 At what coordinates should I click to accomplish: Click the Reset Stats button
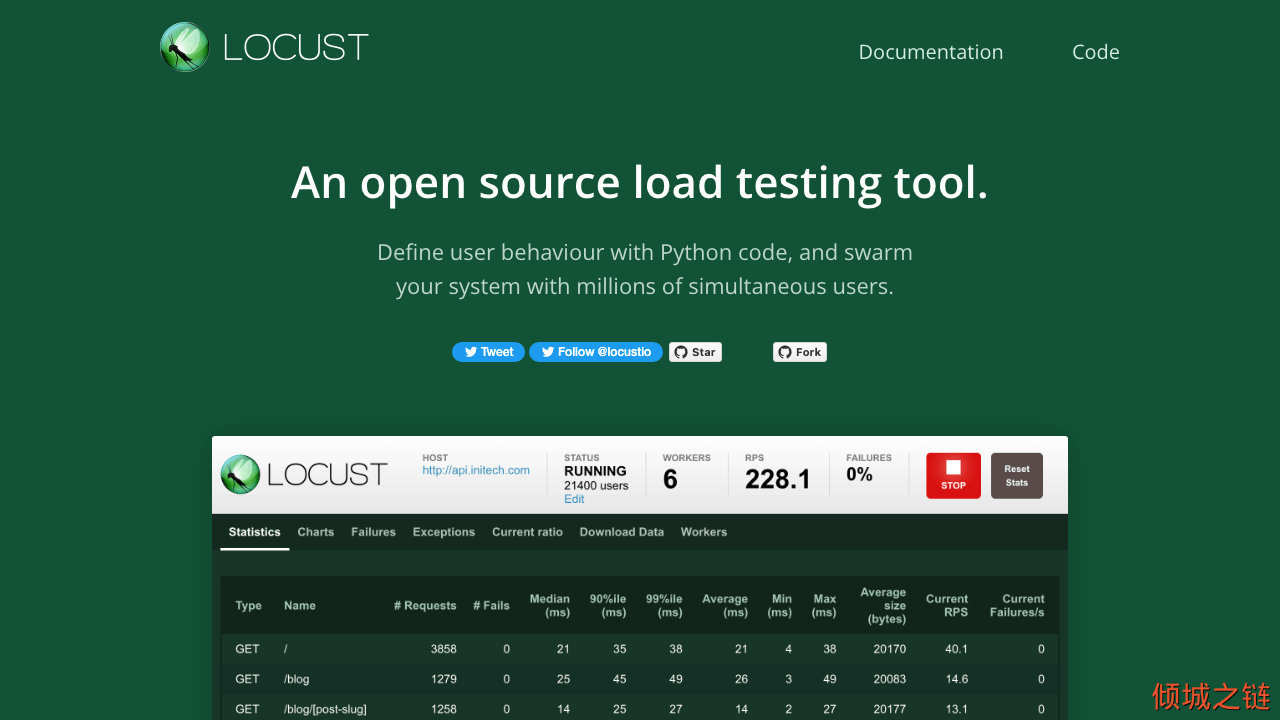tap(1017, 475)
